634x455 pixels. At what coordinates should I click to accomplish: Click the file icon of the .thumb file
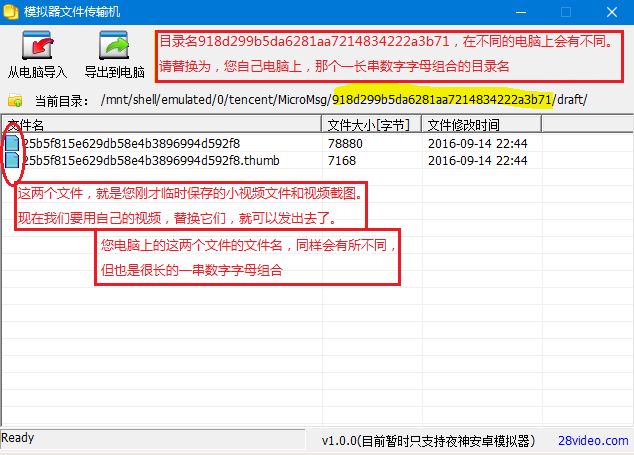[x=12, y=160]
